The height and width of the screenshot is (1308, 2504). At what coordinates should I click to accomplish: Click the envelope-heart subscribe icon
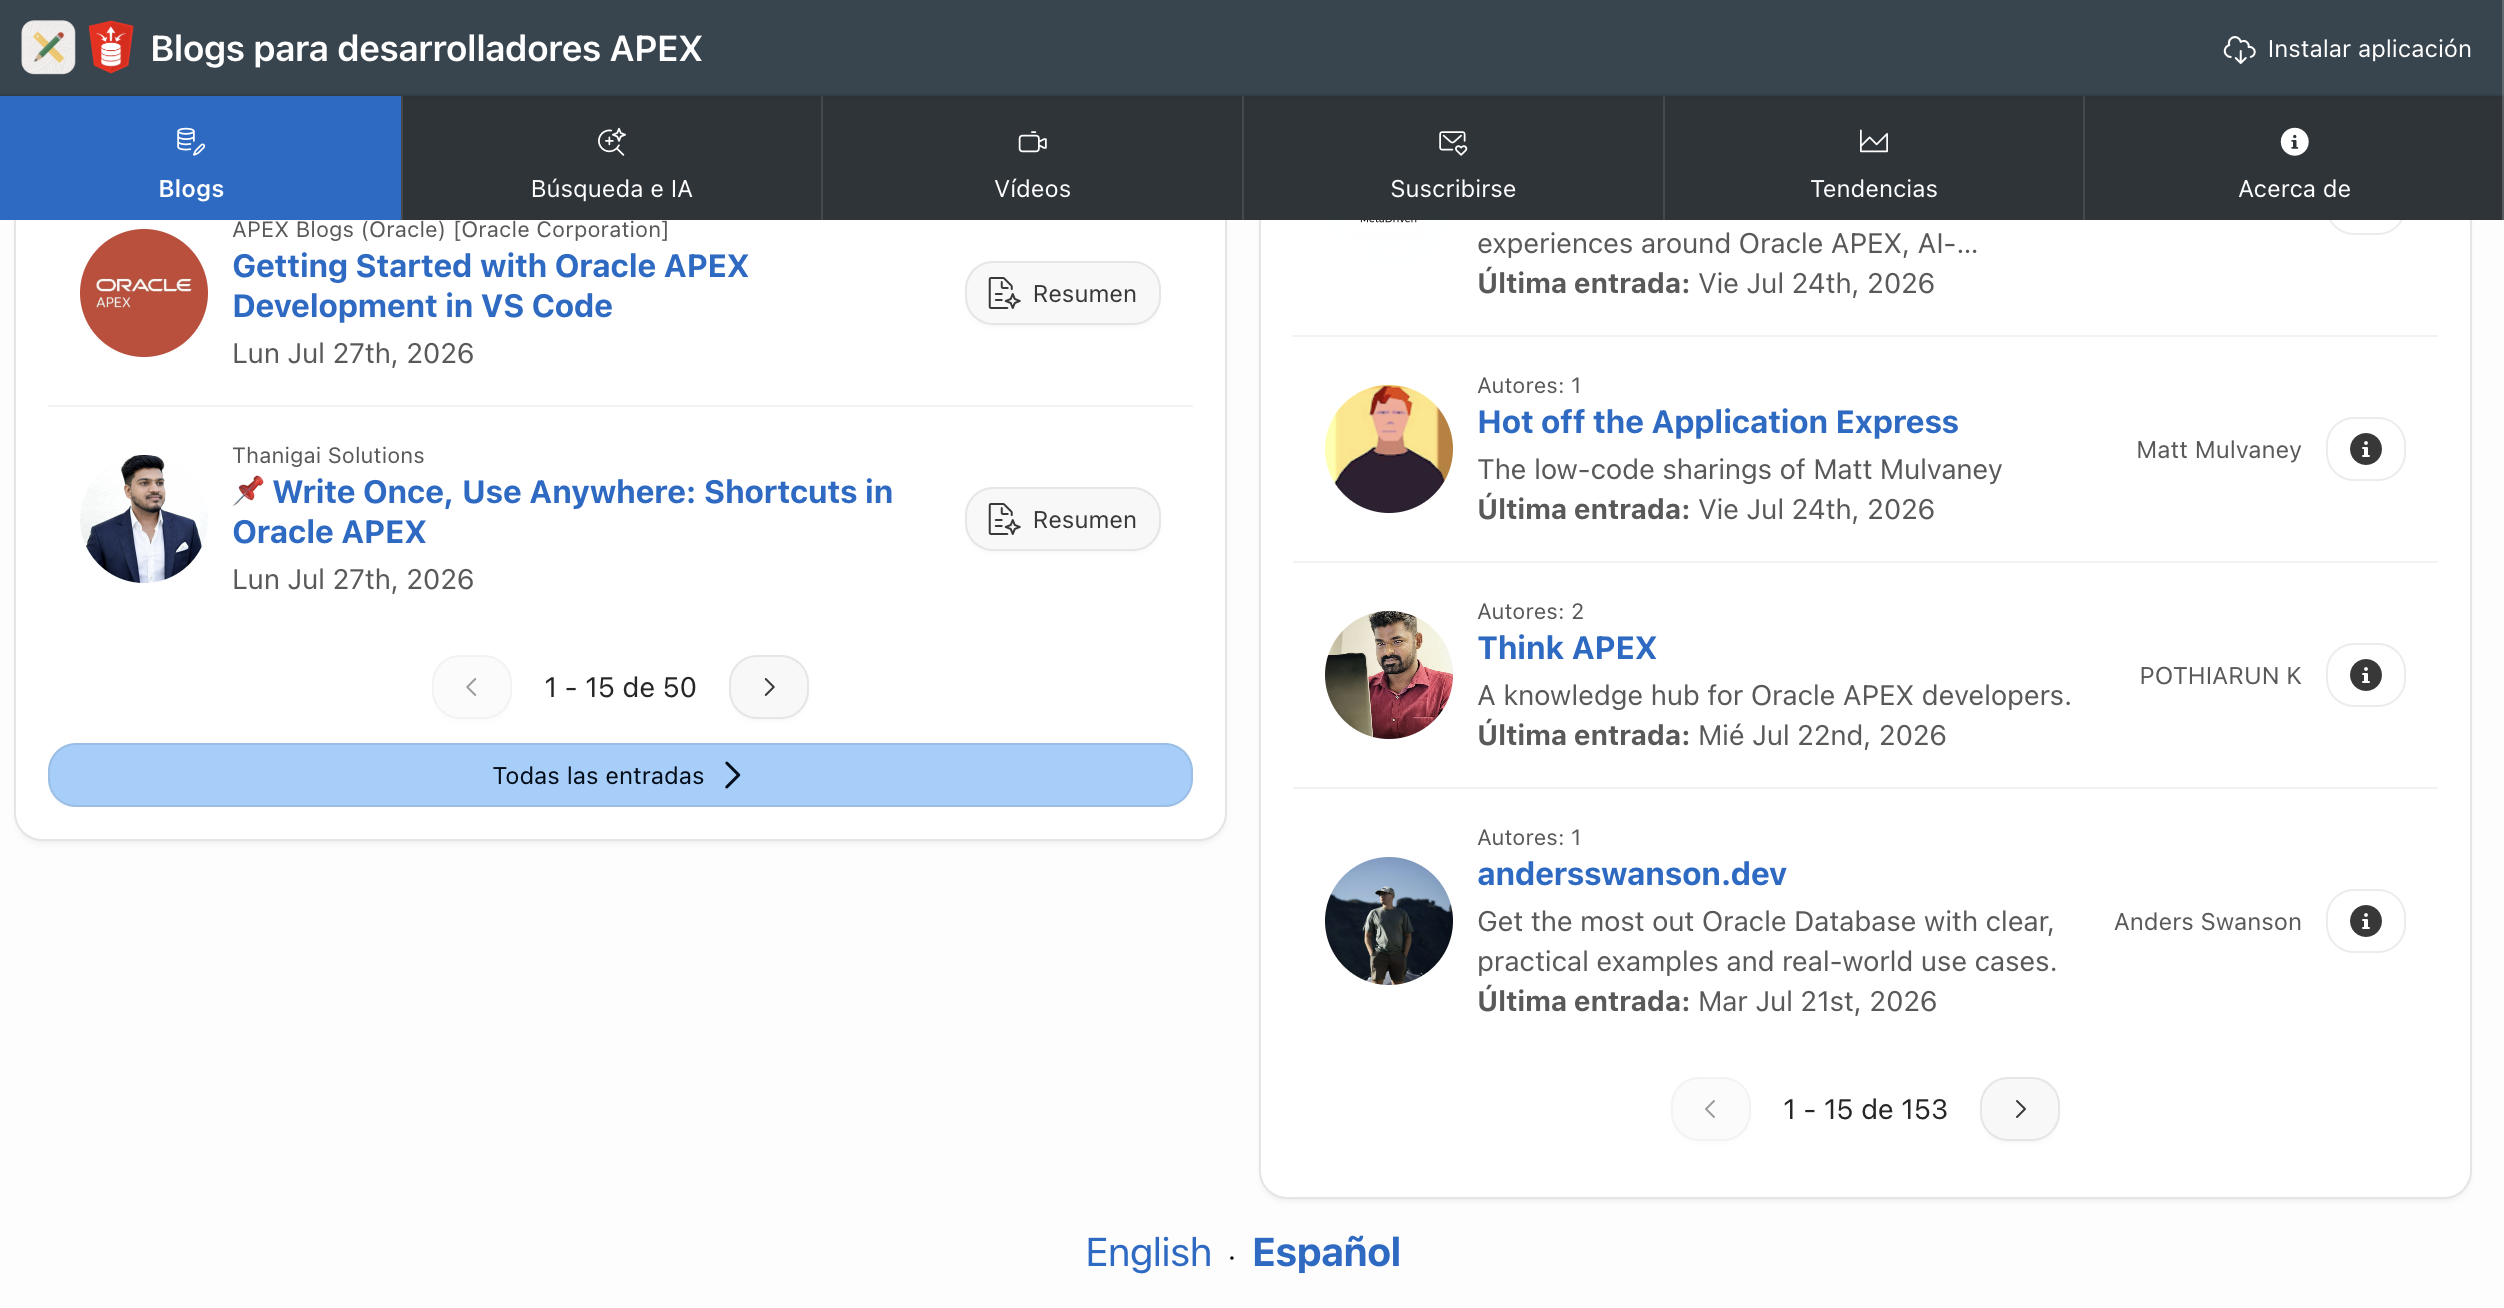pyautogui.click(x=1453, y=142)
